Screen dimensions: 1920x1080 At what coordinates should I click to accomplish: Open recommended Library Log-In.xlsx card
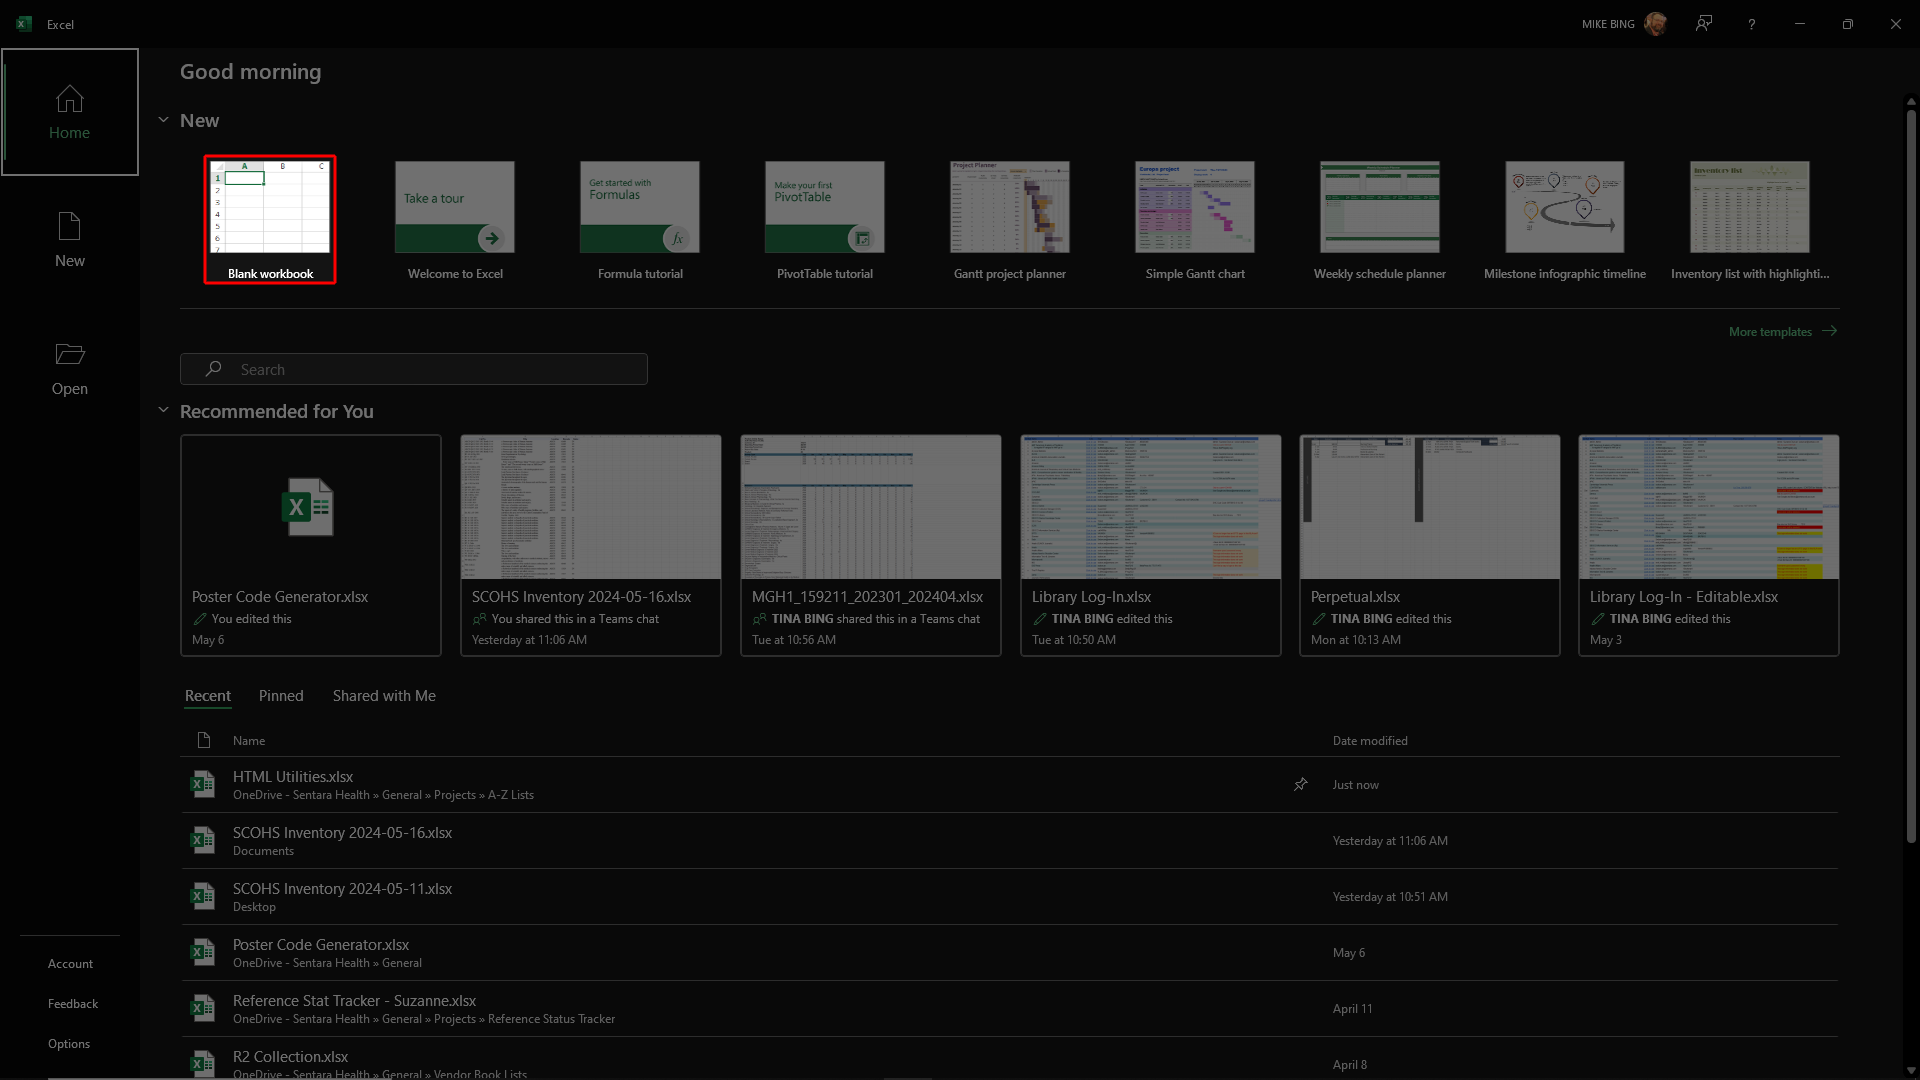point(1151,545)
